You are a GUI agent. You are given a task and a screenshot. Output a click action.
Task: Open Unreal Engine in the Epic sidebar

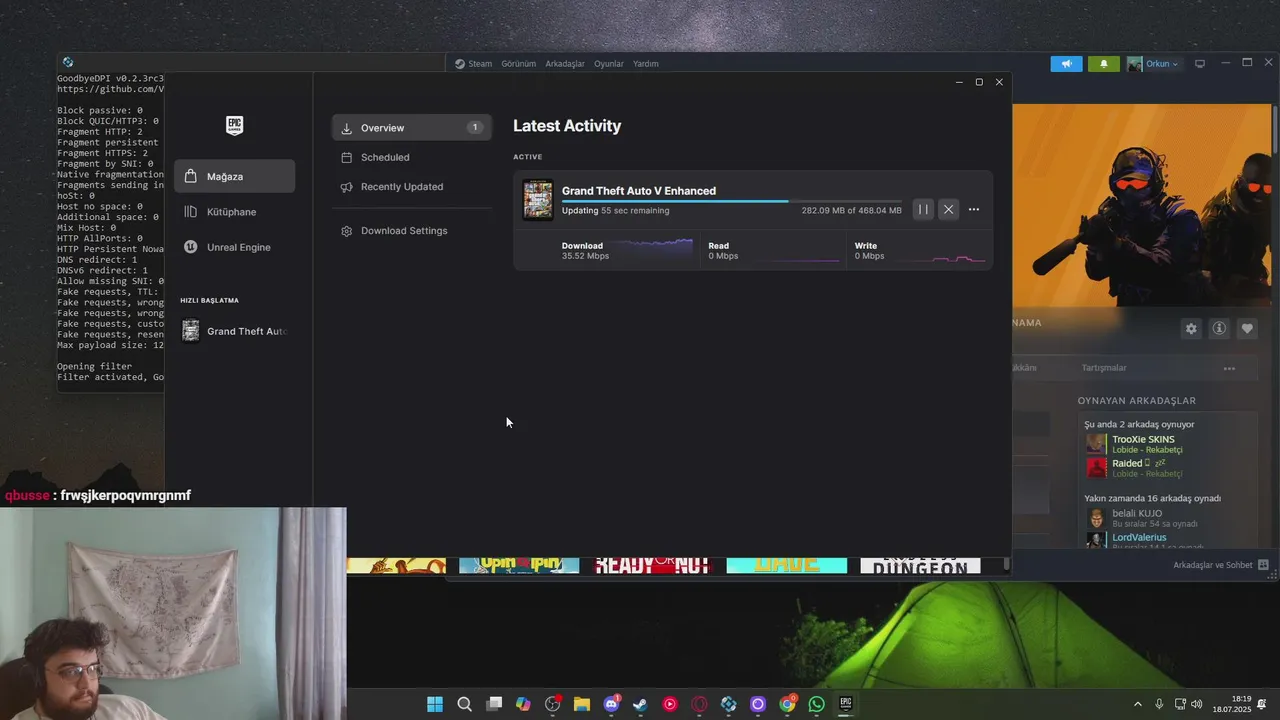pyautogui.click(x=235, y=247)
